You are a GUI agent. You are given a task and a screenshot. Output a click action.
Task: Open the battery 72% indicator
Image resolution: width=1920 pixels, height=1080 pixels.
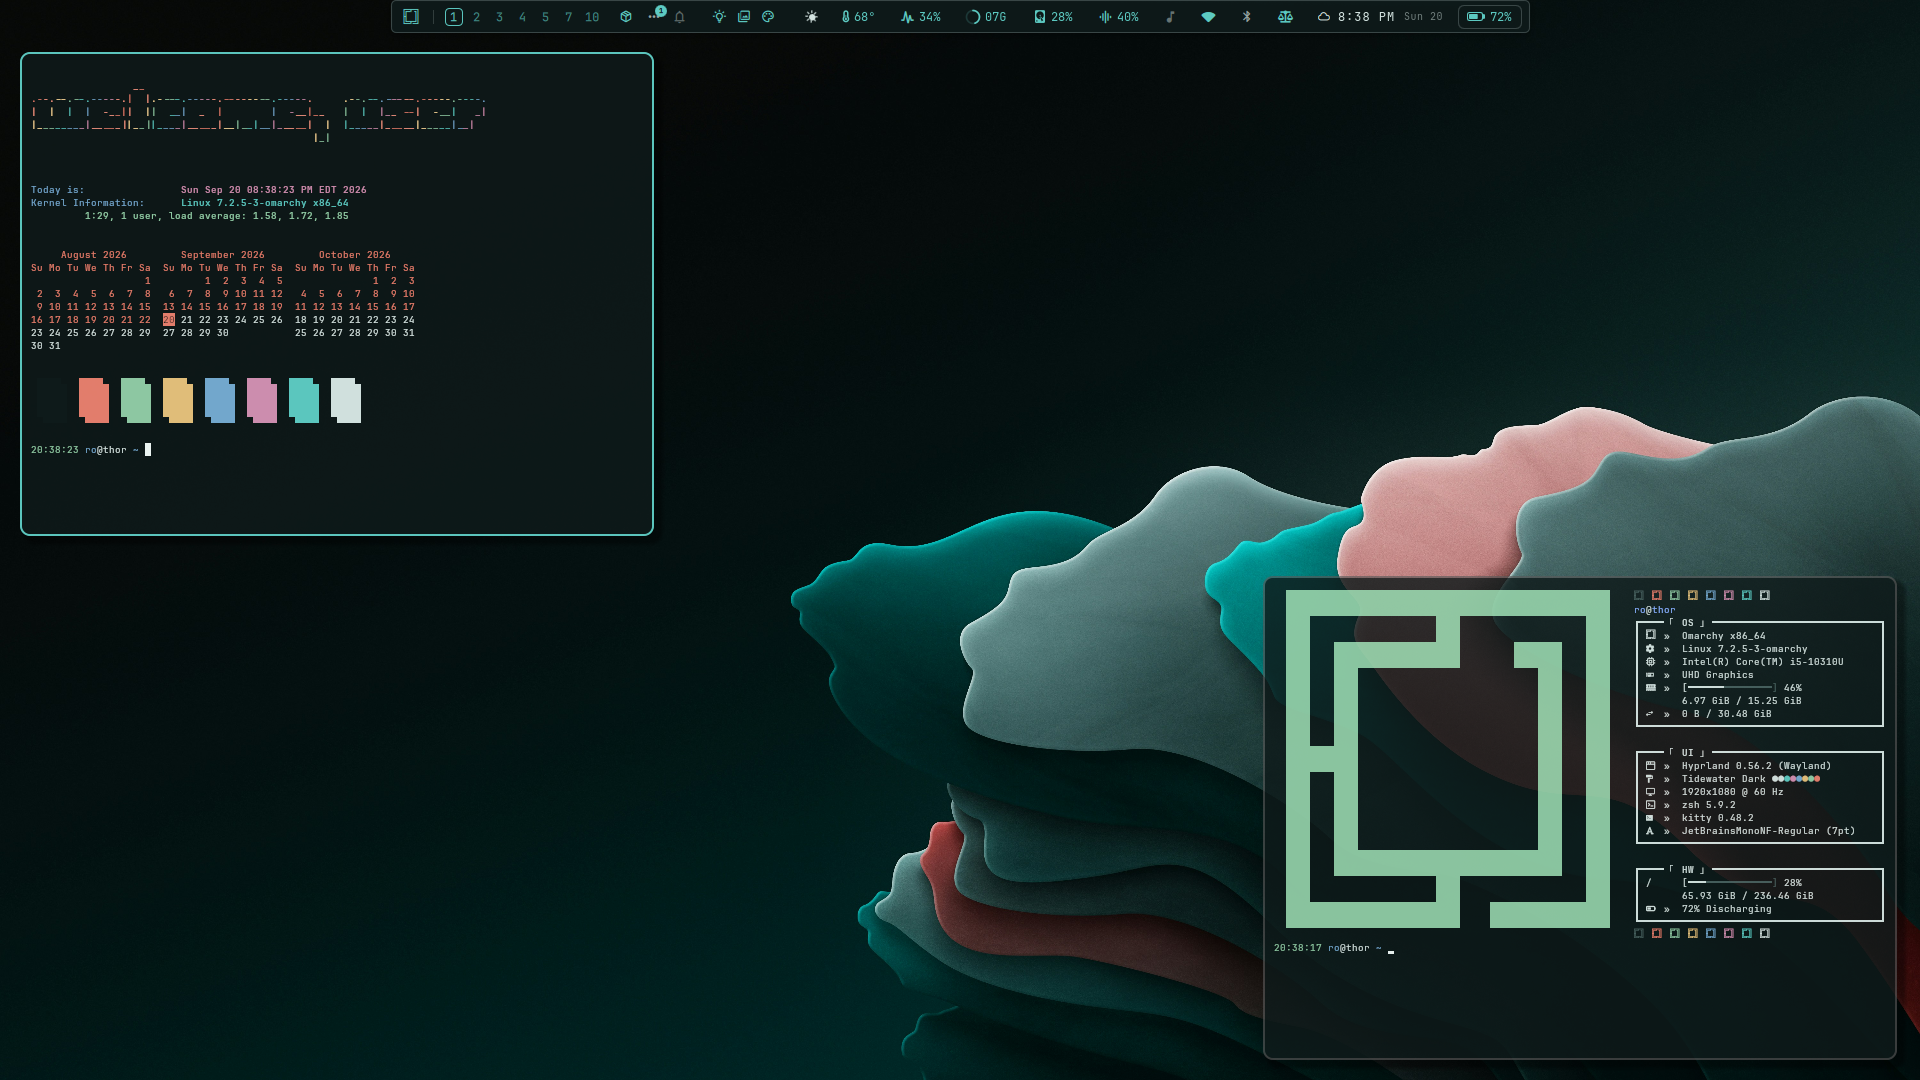point(1489,17)
